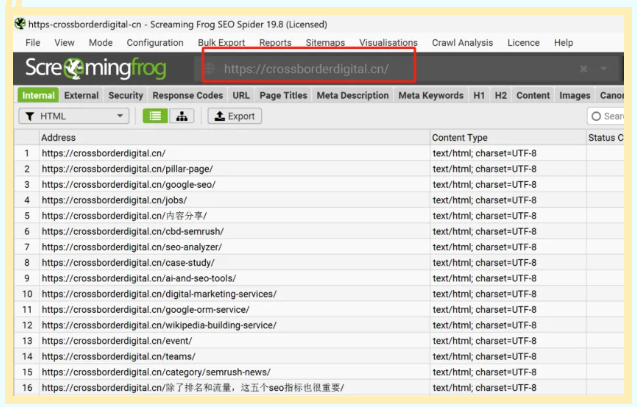Switch to the Content tab
The height and width of the screenshot is (407, 637).
point(533,95)
